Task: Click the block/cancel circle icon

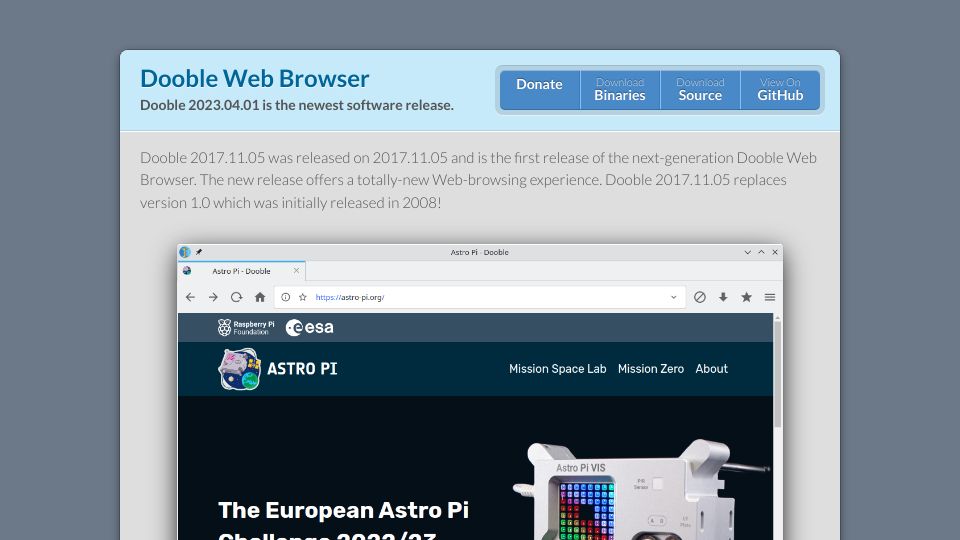Action: (700, 297)
